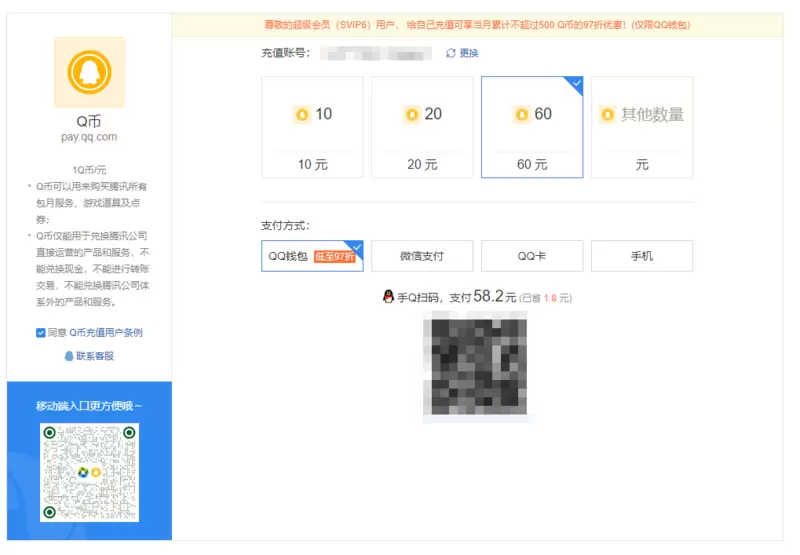
Task: Click the 支付 58.2 元 amount text
Action: click(x=483, y=297)
